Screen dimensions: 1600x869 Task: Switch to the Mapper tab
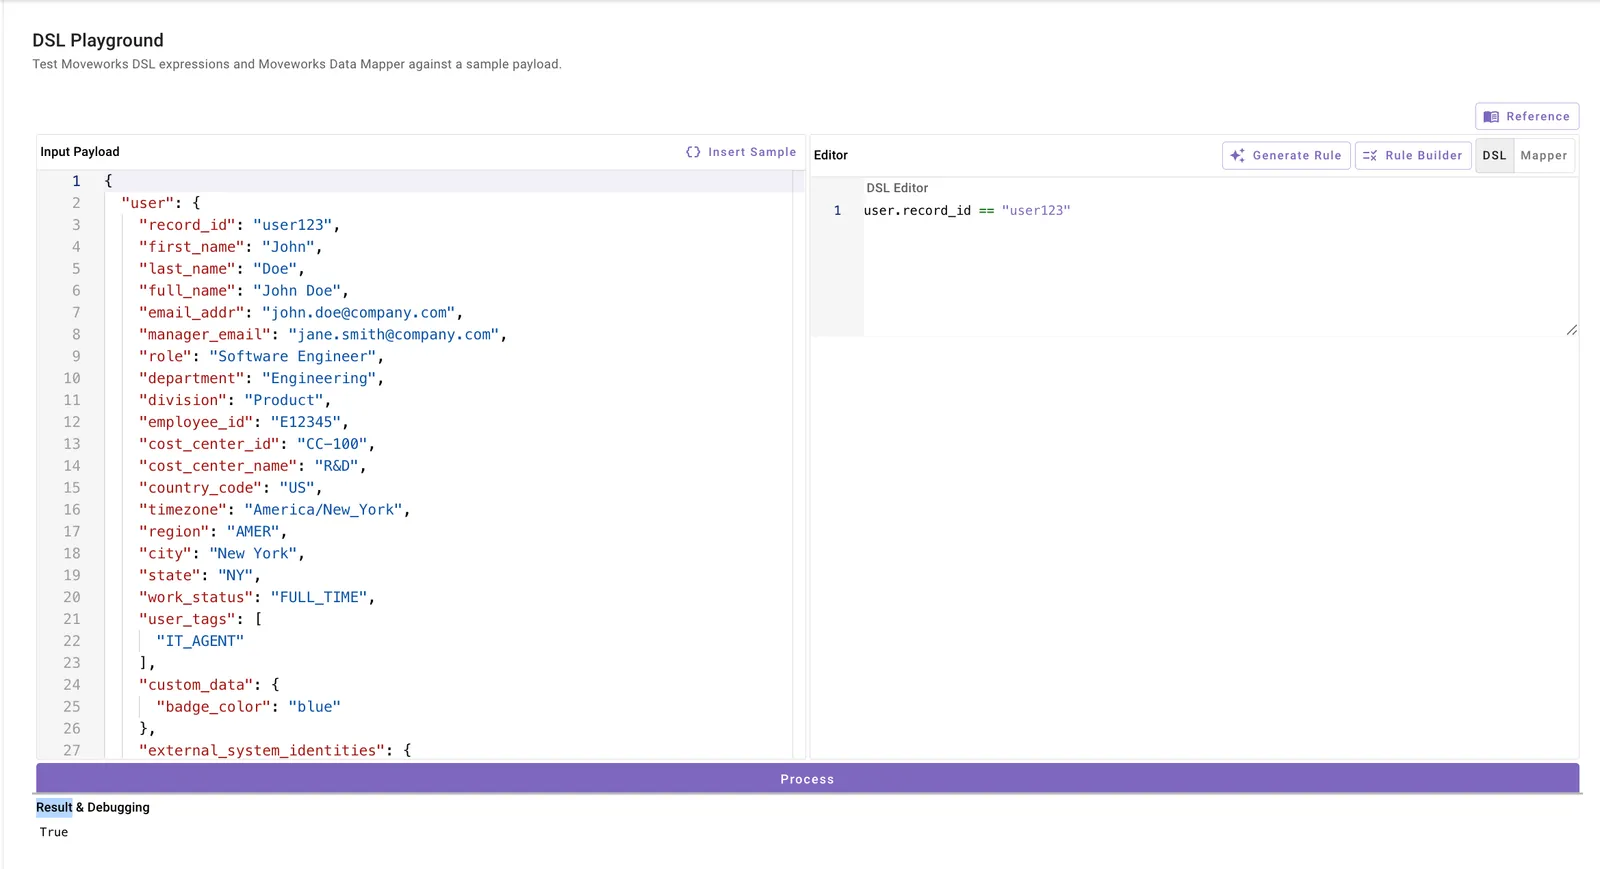pyautogui.click(x=1544, y=156)
